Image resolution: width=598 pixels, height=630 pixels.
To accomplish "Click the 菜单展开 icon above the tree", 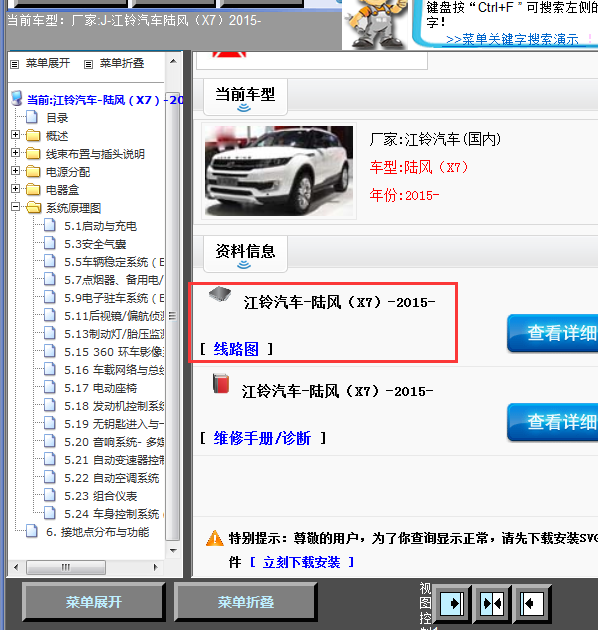I will tap(14, 64).
